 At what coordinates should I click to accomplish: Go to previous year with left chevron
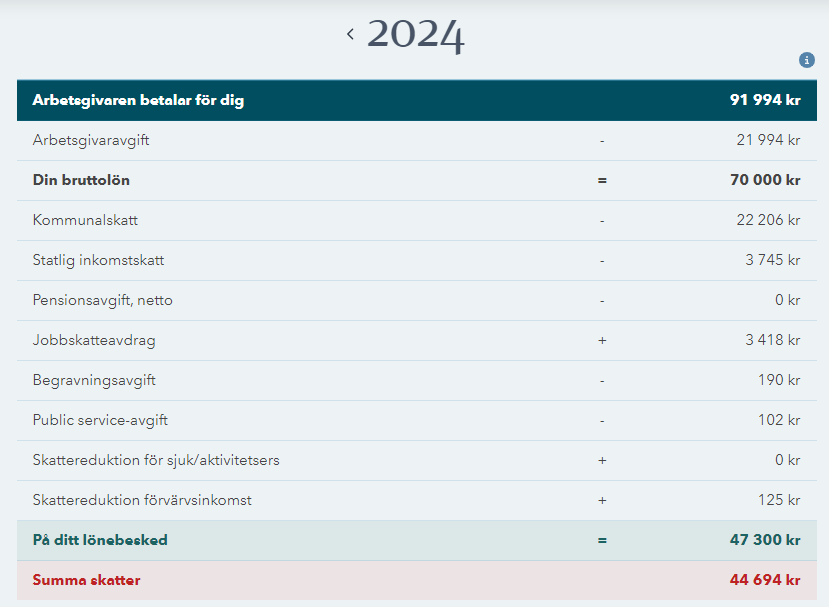pyautogui.click(x=350, y=35)
